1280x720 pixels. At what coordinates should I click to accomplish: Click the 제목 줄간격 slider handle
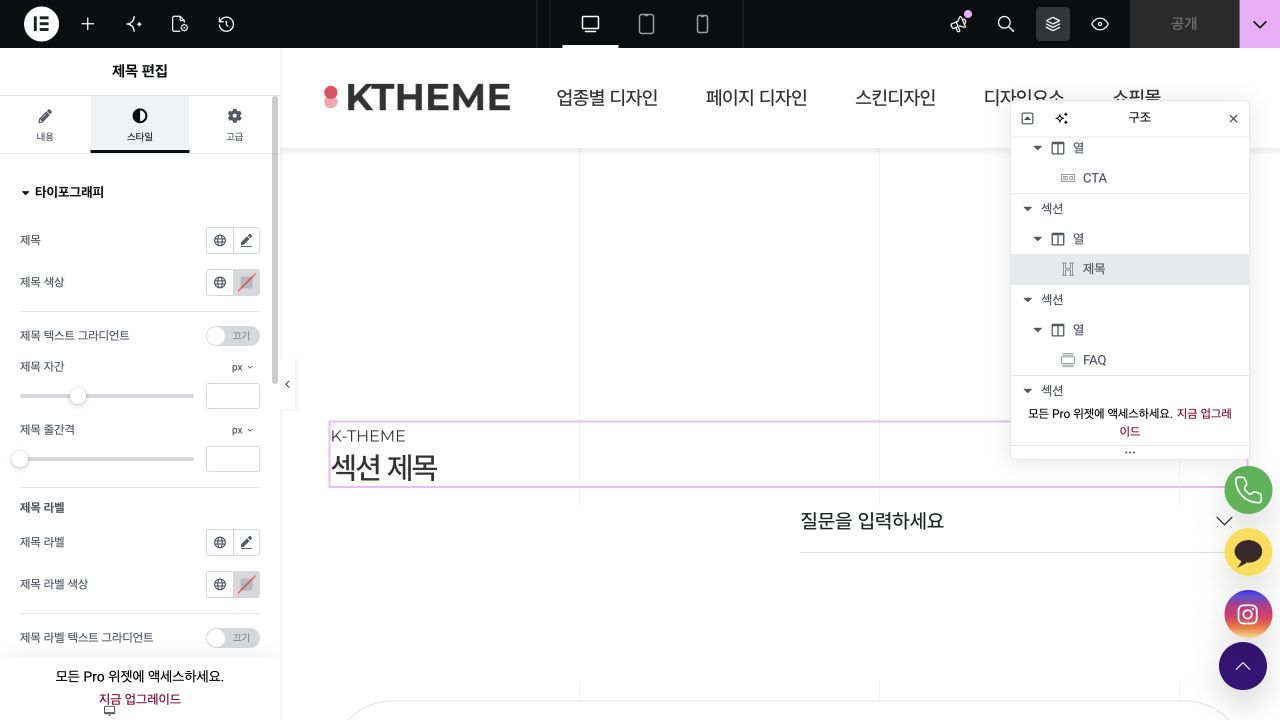(20, 459)
